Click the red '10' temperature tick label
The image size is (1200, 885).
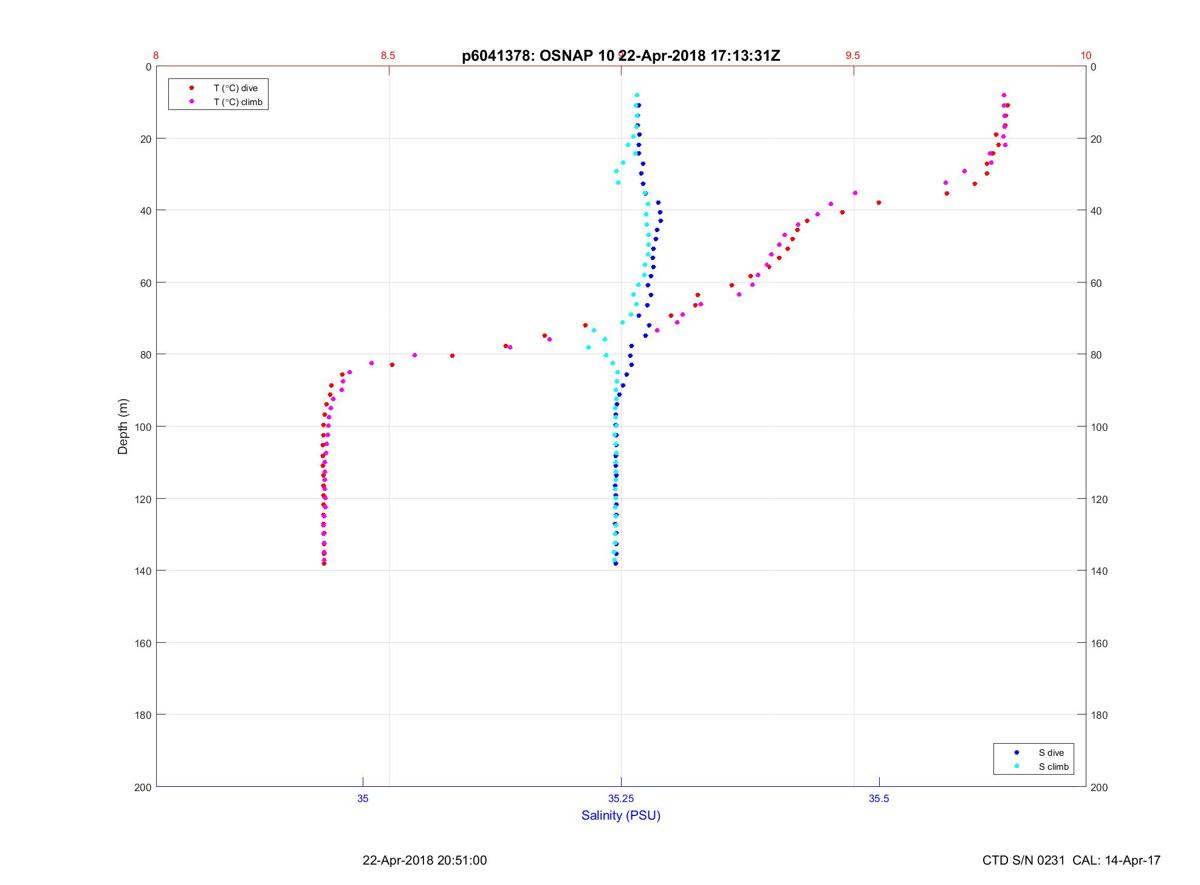(1086, 56)
